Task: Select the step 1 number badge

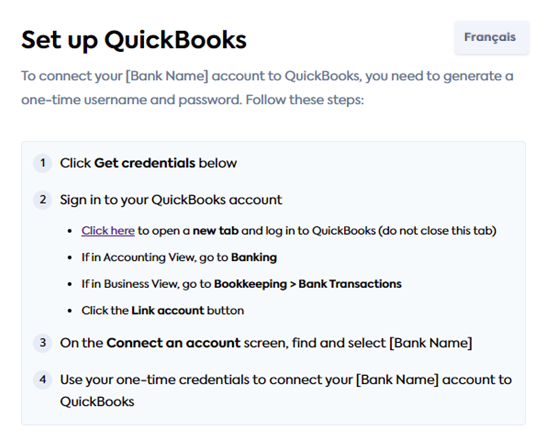Action: coord(43,163)
